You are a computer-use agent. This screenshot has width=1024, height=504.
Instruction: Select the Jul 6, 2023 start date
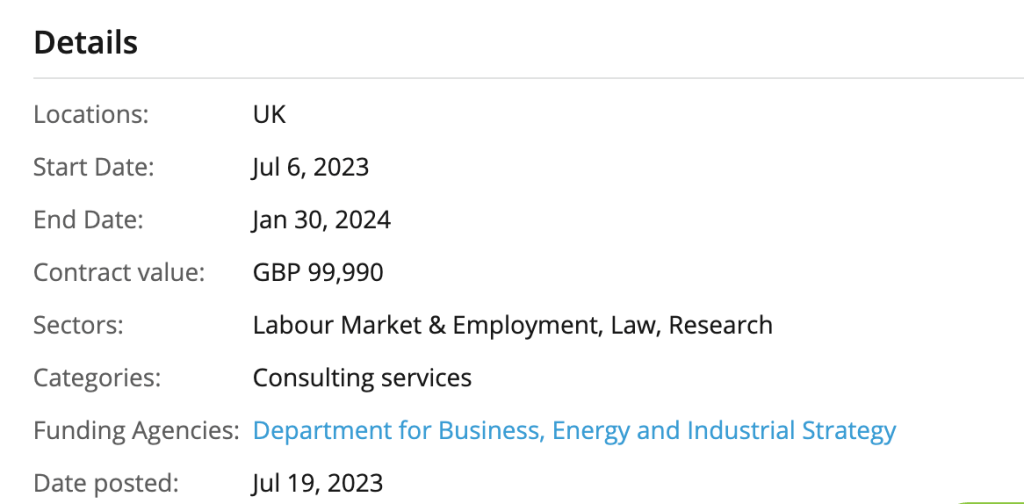point(310,167)
